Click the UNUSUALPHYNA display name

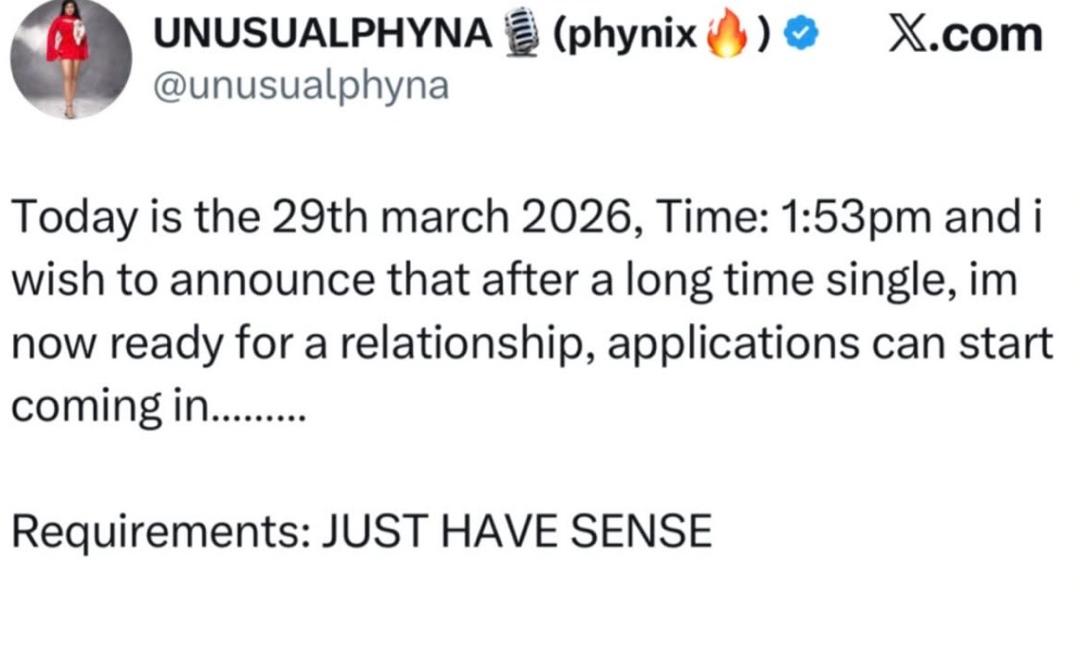(x=322, y=35)
